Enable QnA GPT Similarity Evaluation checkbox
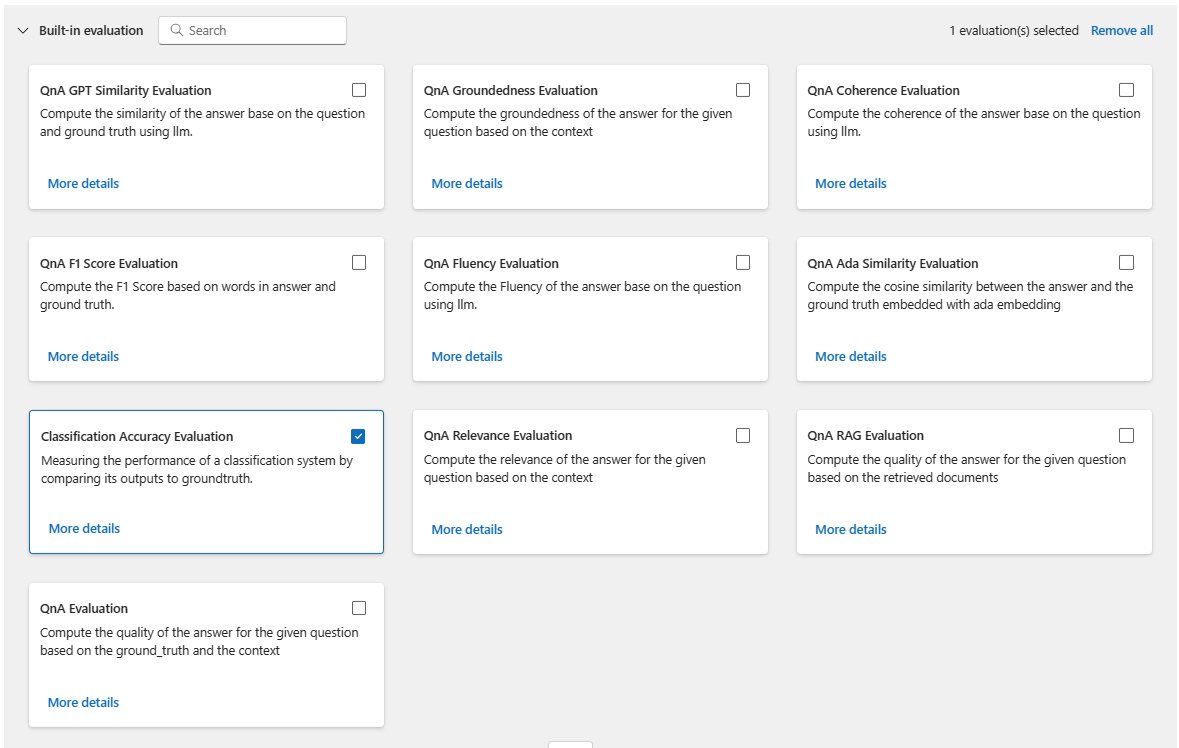Image resolution: width=1179 pixels, height=748 pixels. coord(359,90)
